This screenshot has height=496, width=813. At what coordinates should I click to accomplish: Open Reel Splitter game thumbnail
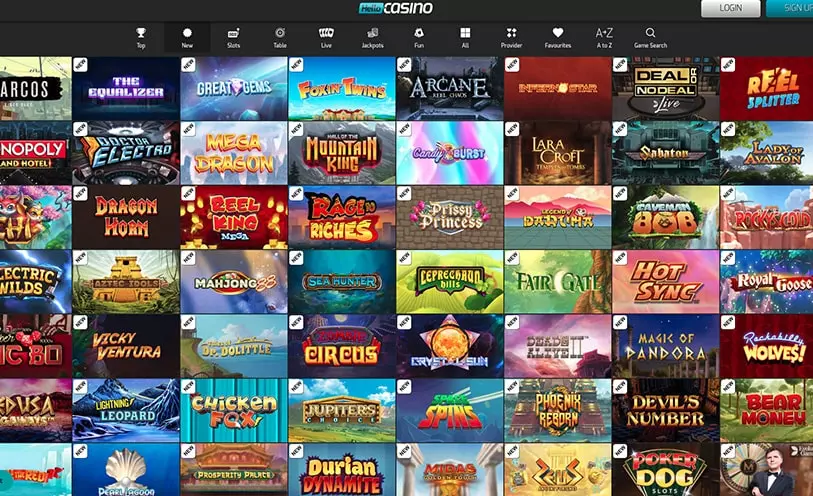click(766, 89)
